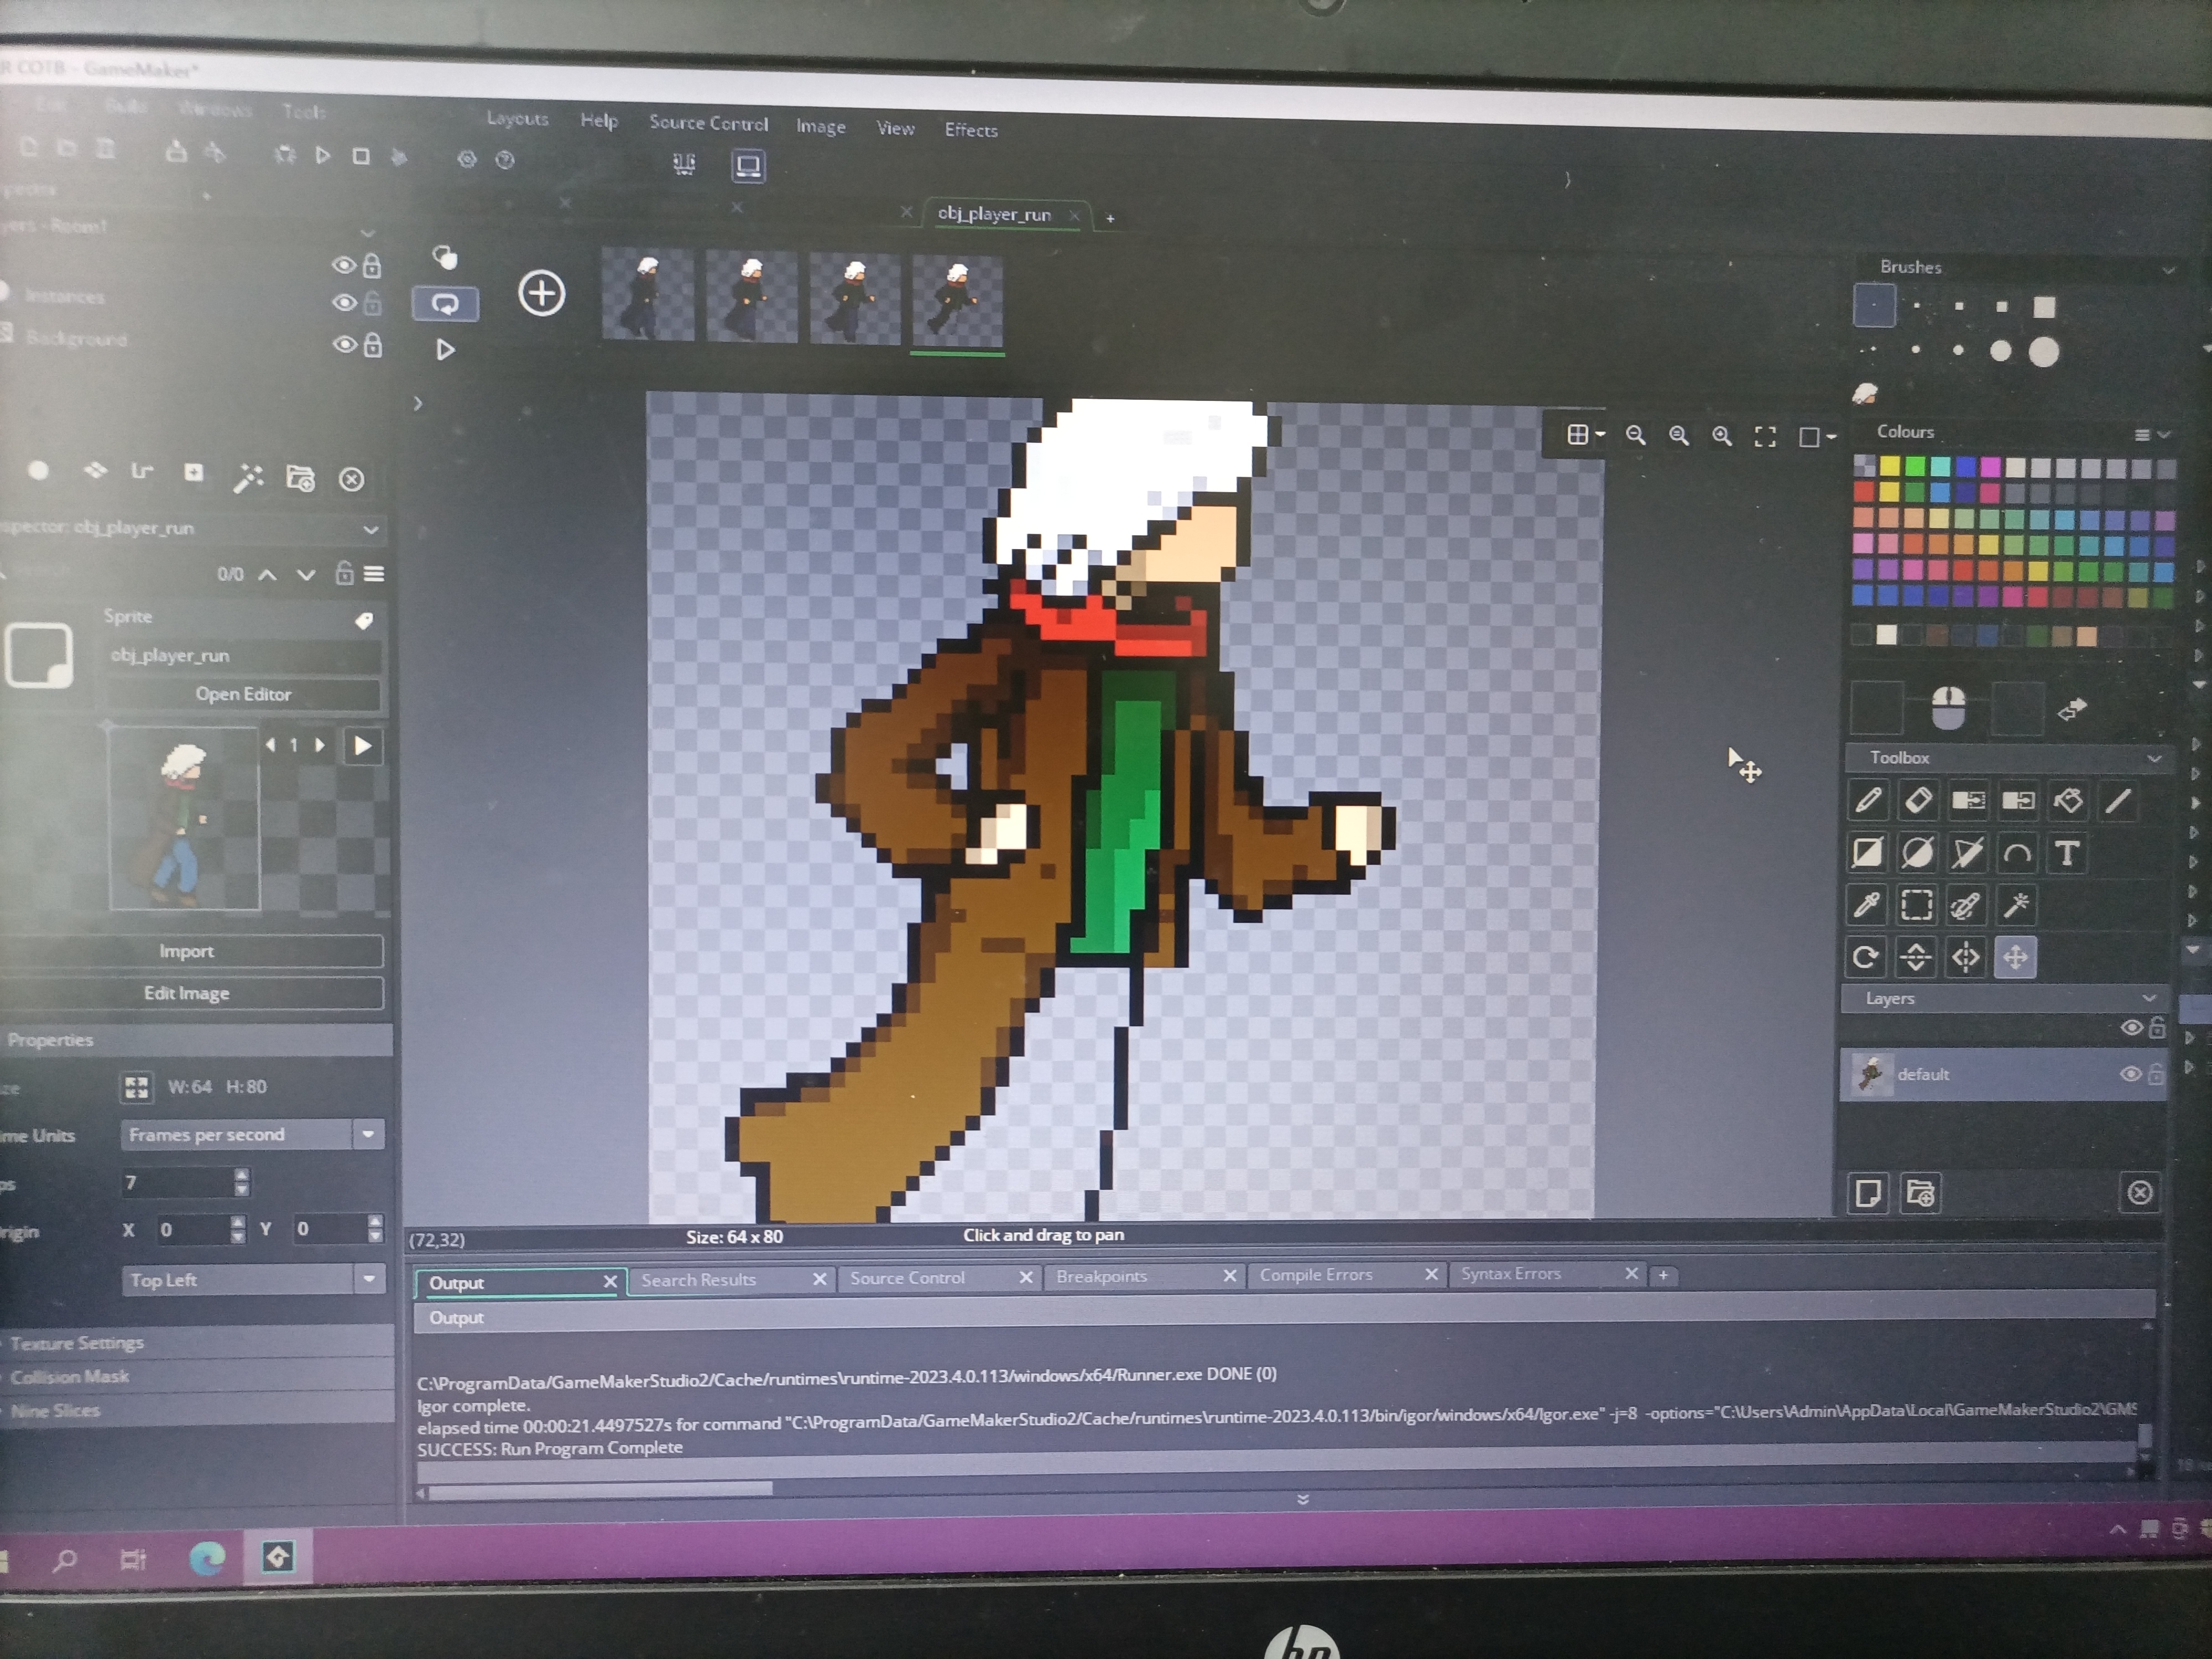Toggle Background layer visibility eye
The image size is (2212, 1659).
[345, 344]
